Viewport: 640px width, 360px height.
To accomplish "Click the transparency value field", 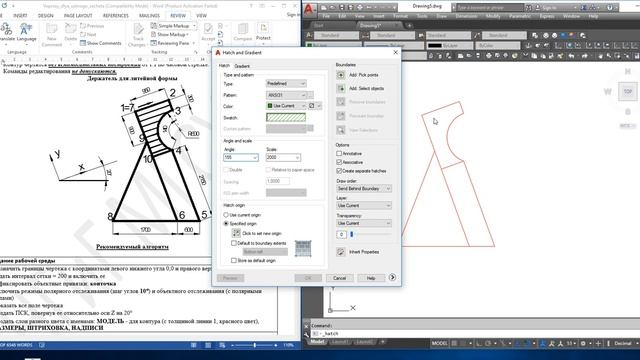I will pyautogui.click(x=341, y=234).
